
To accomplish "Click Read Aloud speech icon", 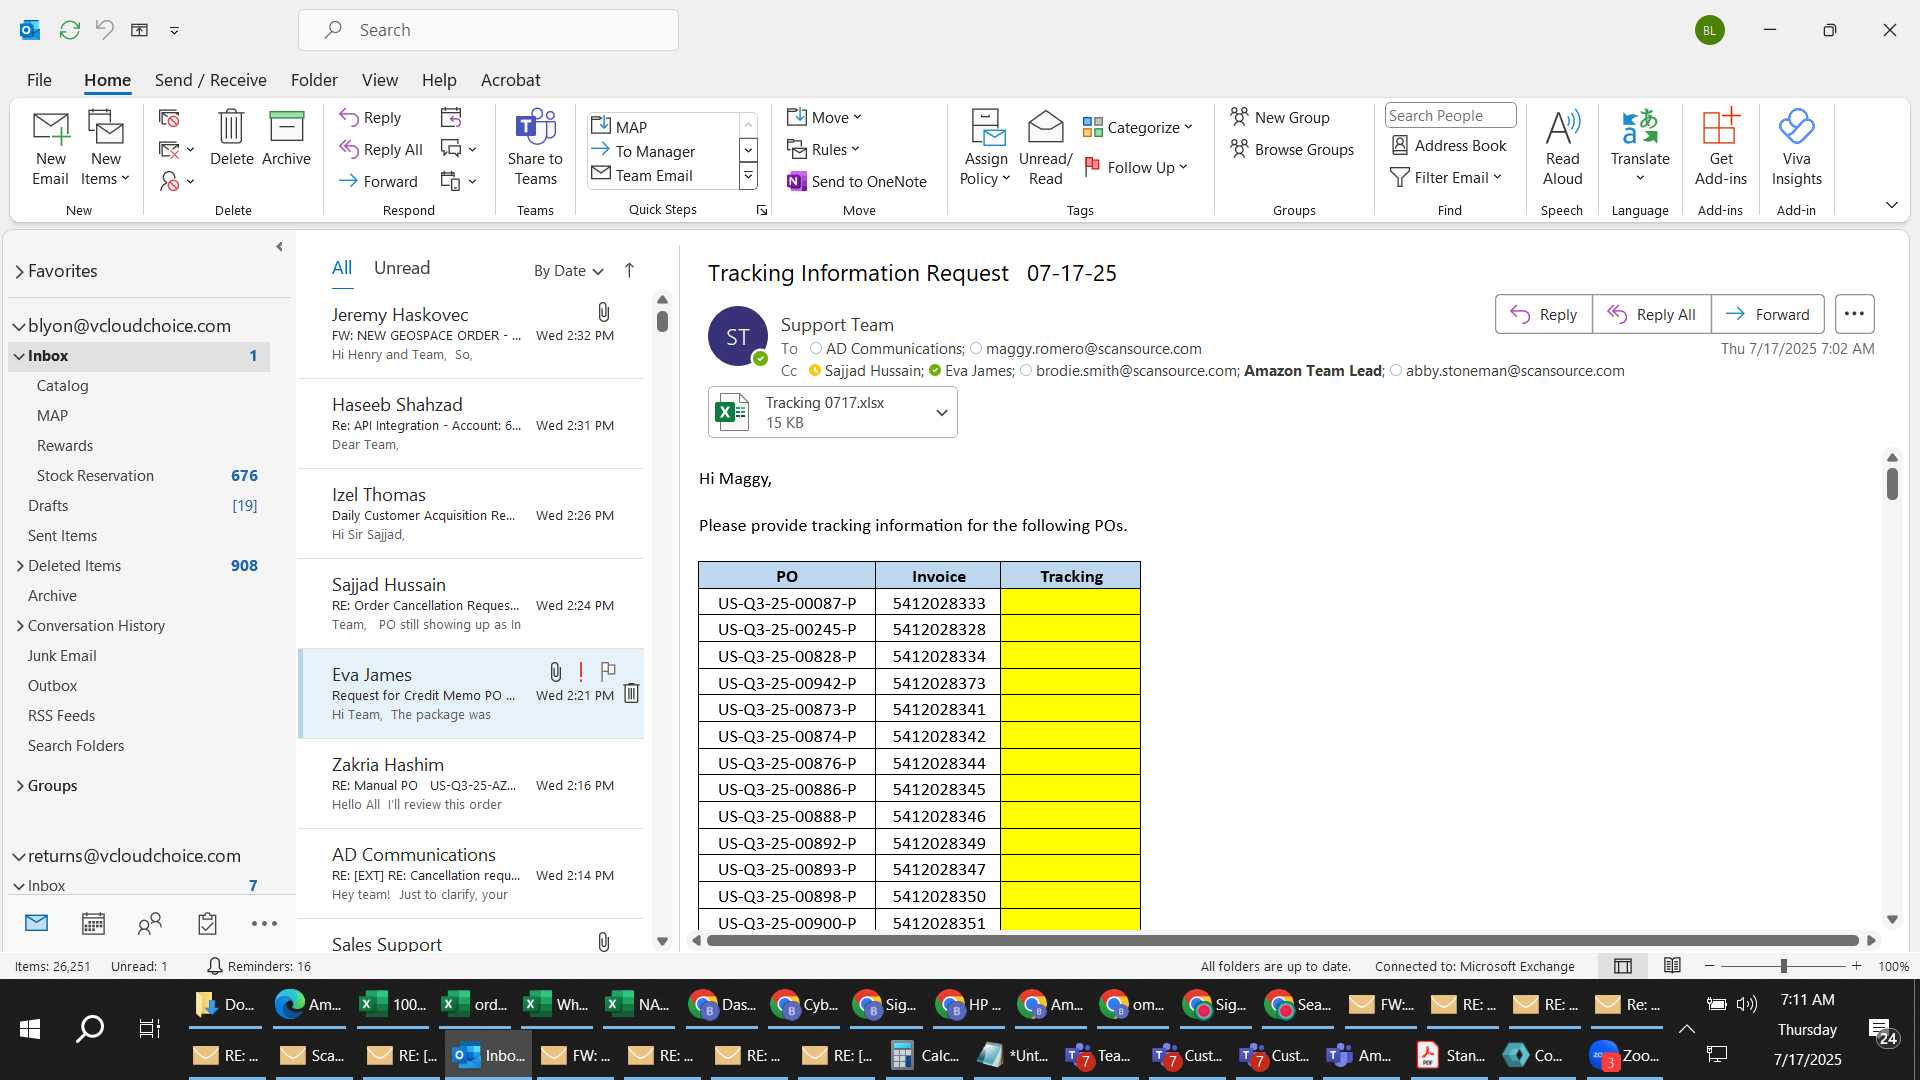I will point(1562,148).
